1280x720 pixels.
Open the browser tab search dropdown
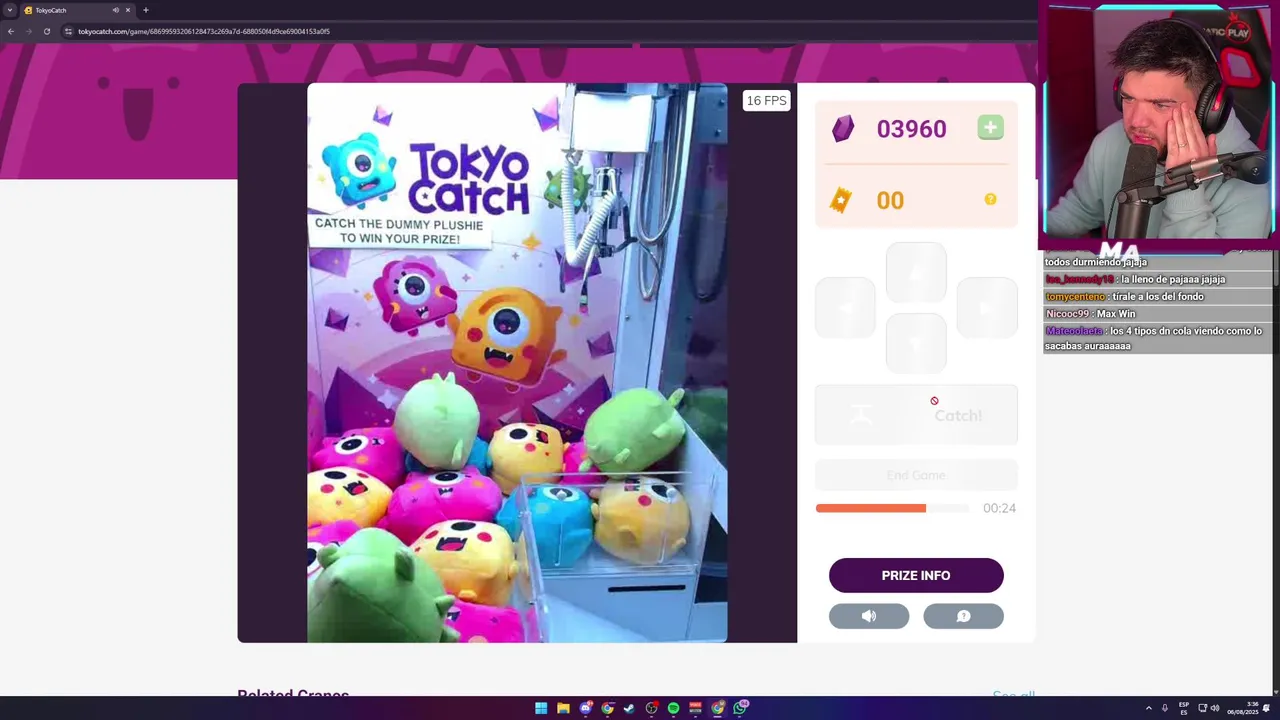point(10,10)
